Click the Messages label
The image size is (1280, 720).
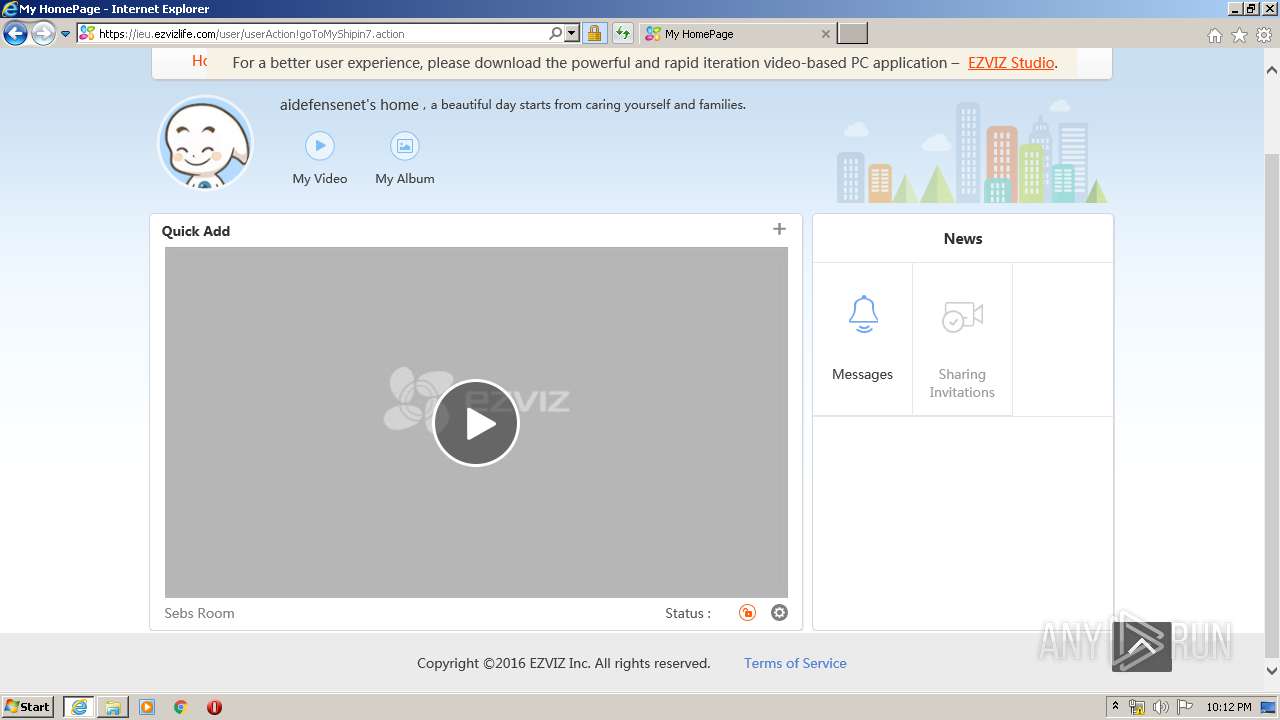(862, 374)
